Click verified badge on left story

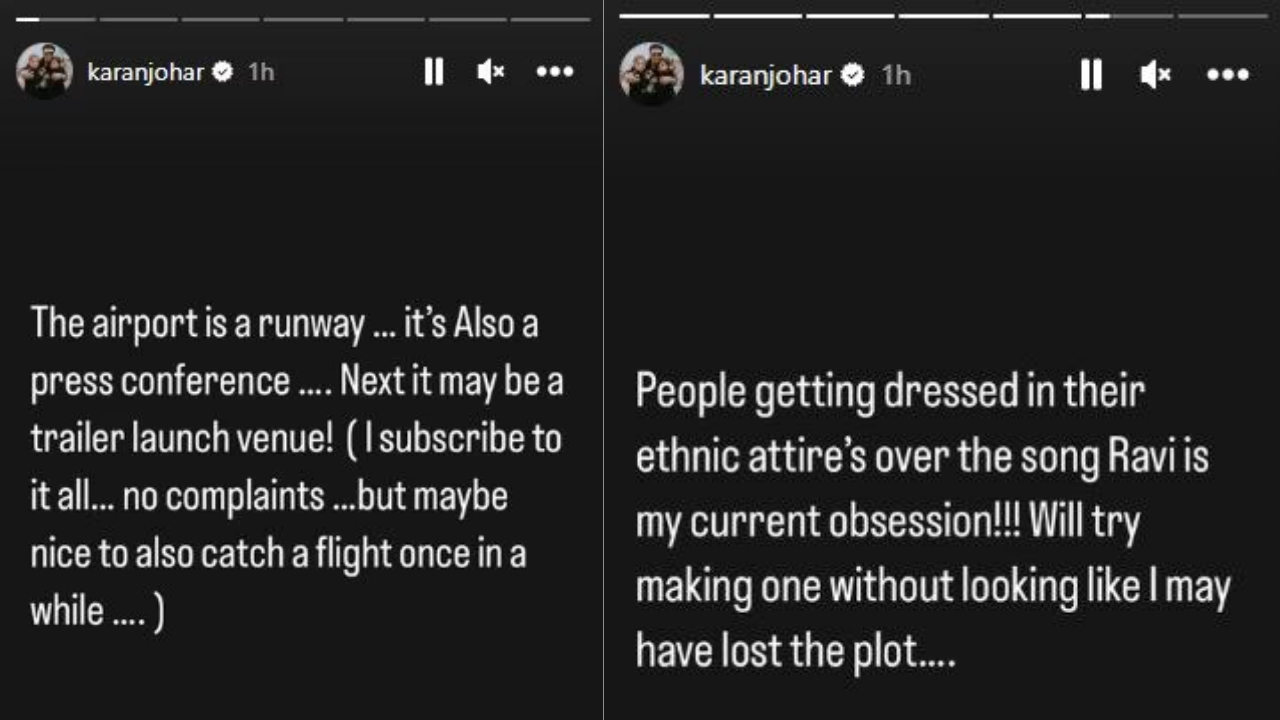[x=223, y=72]
